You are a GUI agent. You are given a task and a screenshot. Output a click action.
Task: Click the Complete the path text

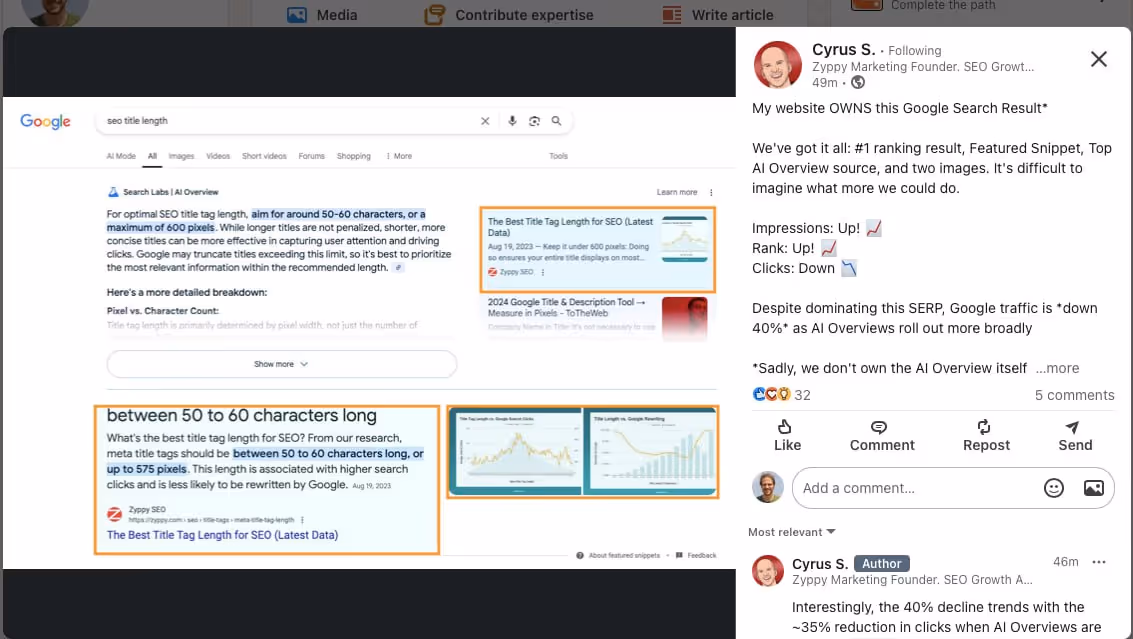pyautogui.click(x=943, y=6)
